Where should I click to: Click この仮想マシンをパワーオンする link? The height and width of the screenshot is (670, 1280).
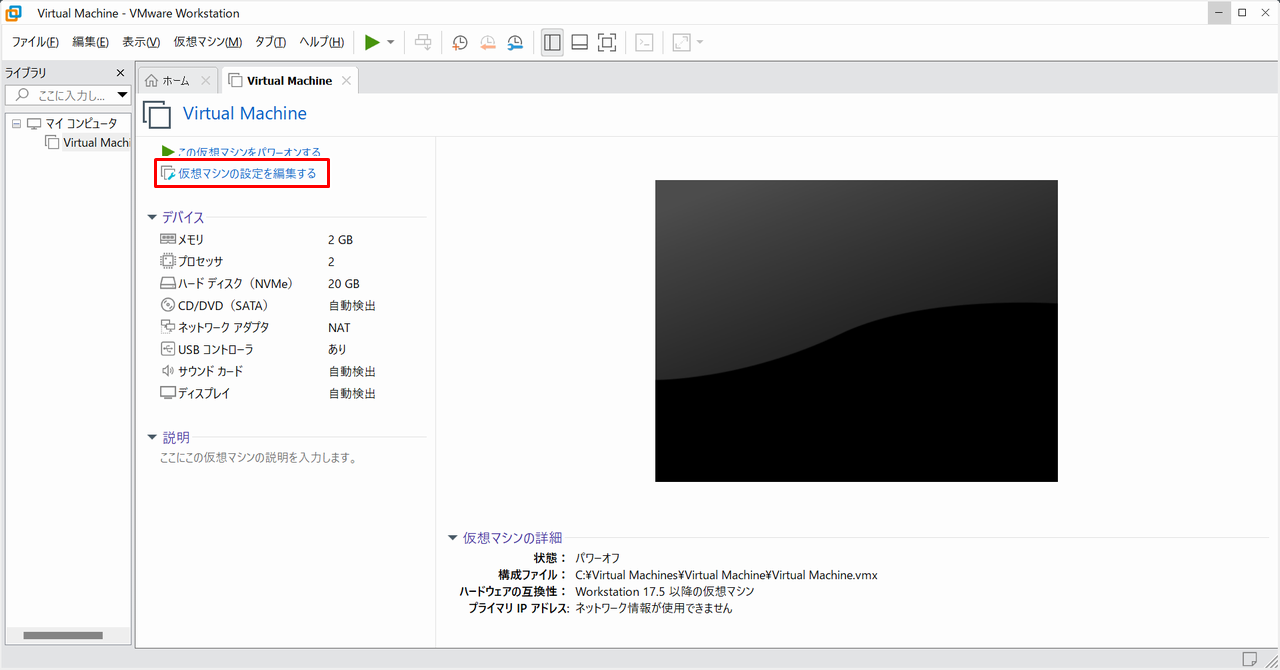pos(248,152)
